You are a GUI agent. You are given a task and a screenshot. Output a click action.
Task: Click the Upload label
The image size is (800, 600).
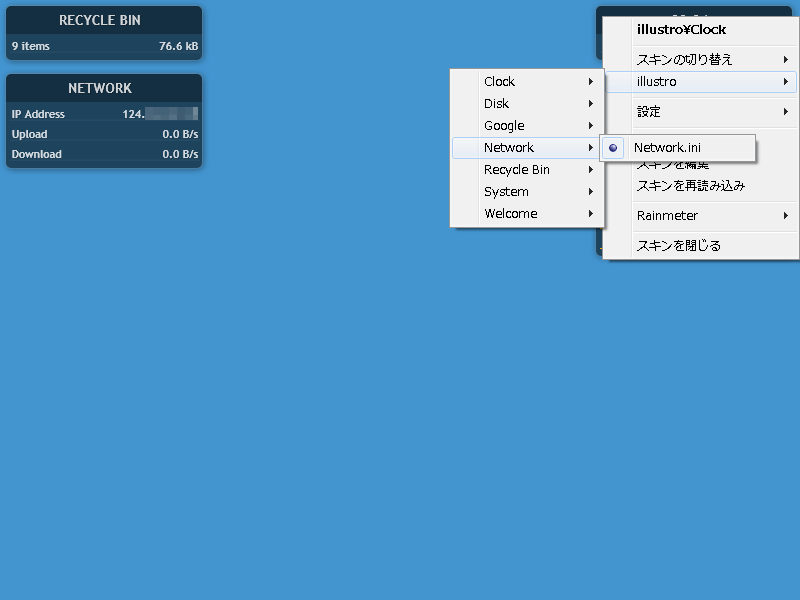click(29, 134)
